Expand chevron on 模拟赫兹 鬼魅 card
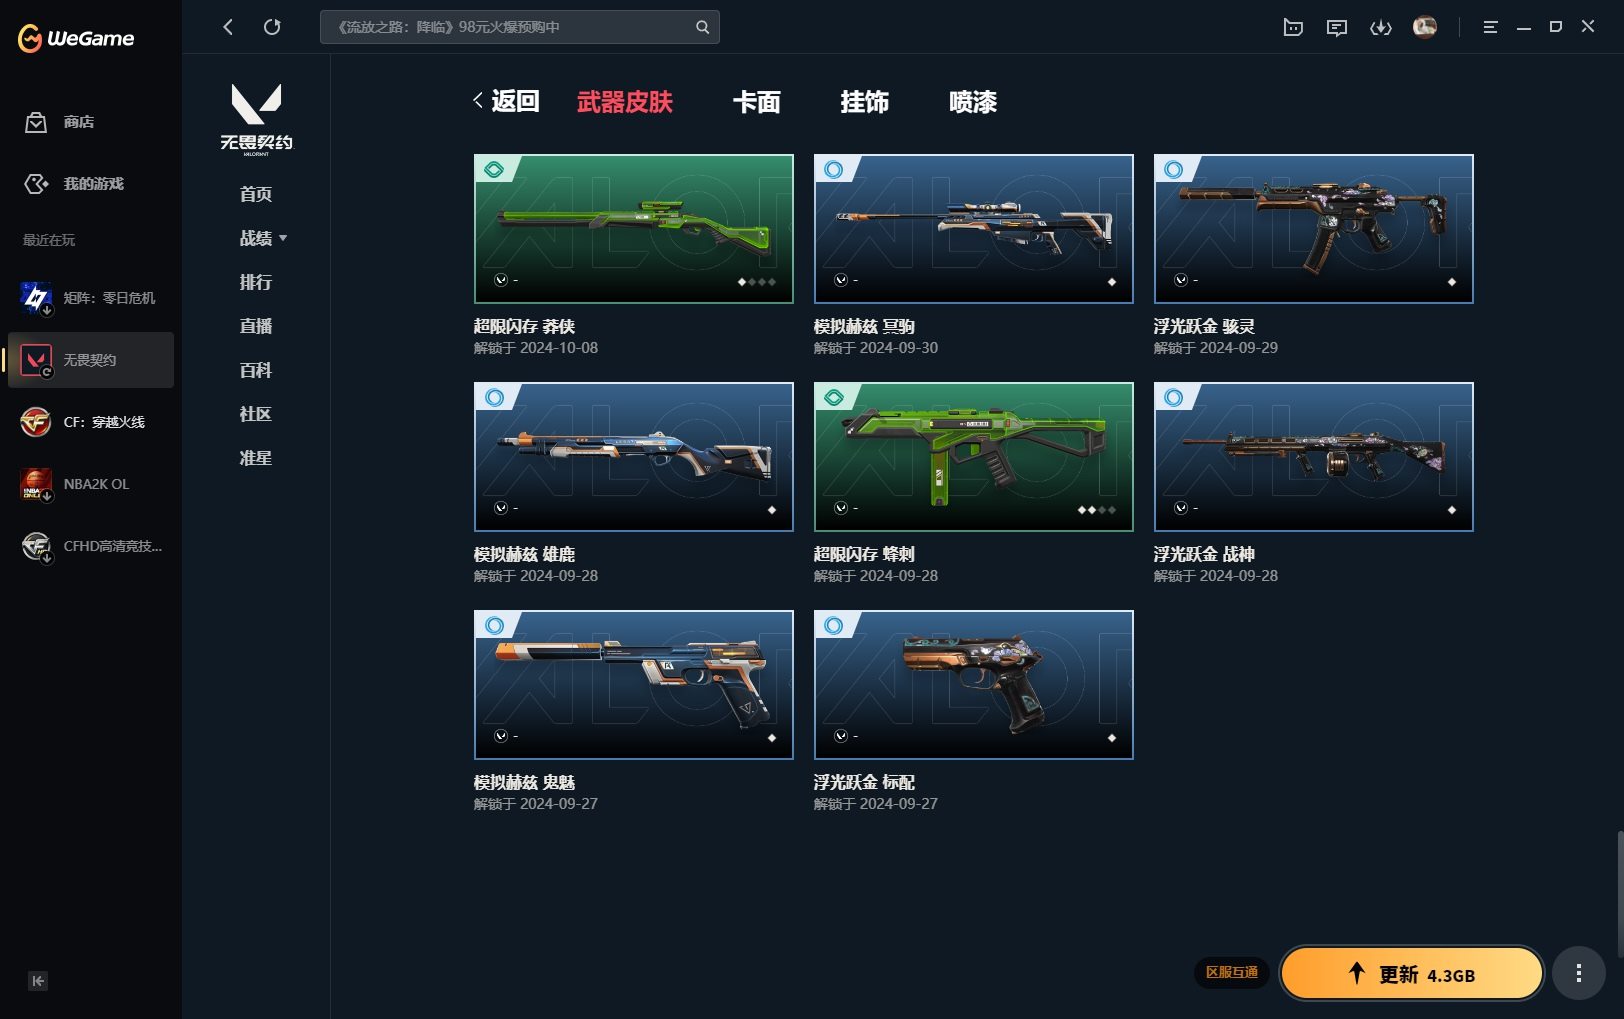Image resolution: width=1624 pixels, height=1019 pixels. point(501,736)
